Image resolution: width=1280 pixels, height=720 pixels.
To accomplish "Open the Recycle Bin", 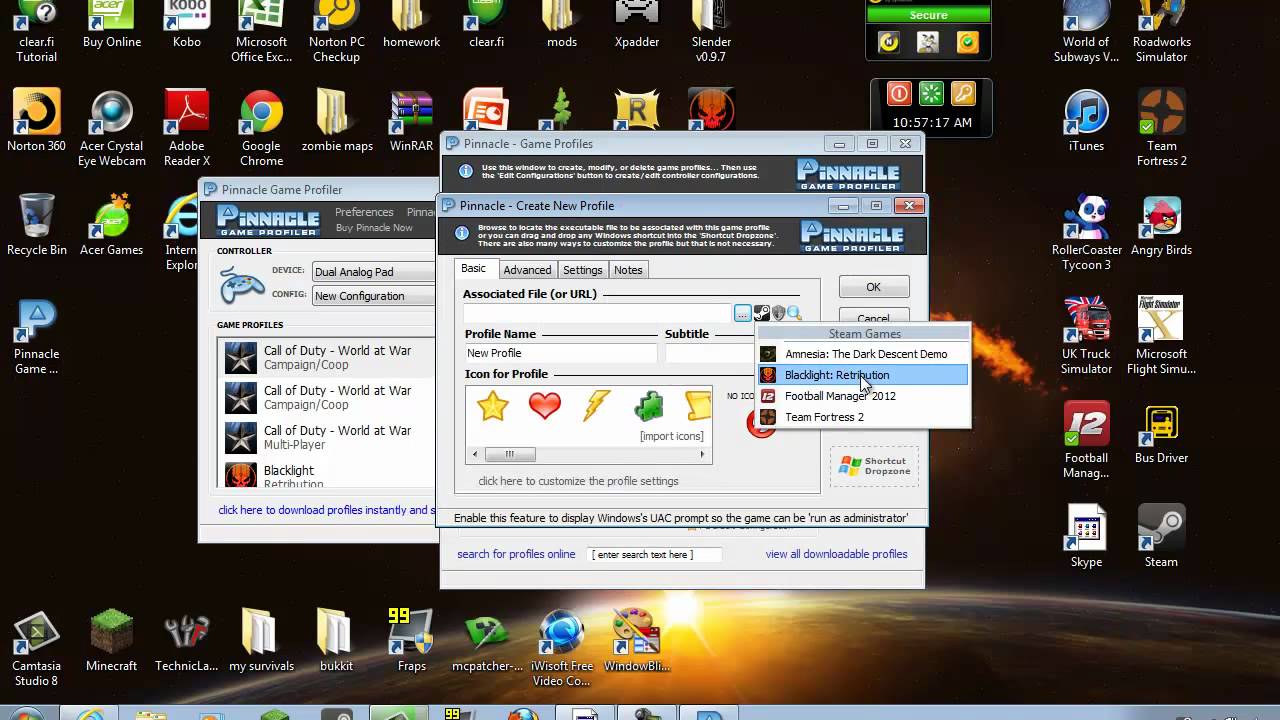I will click(x=37, y=225).
